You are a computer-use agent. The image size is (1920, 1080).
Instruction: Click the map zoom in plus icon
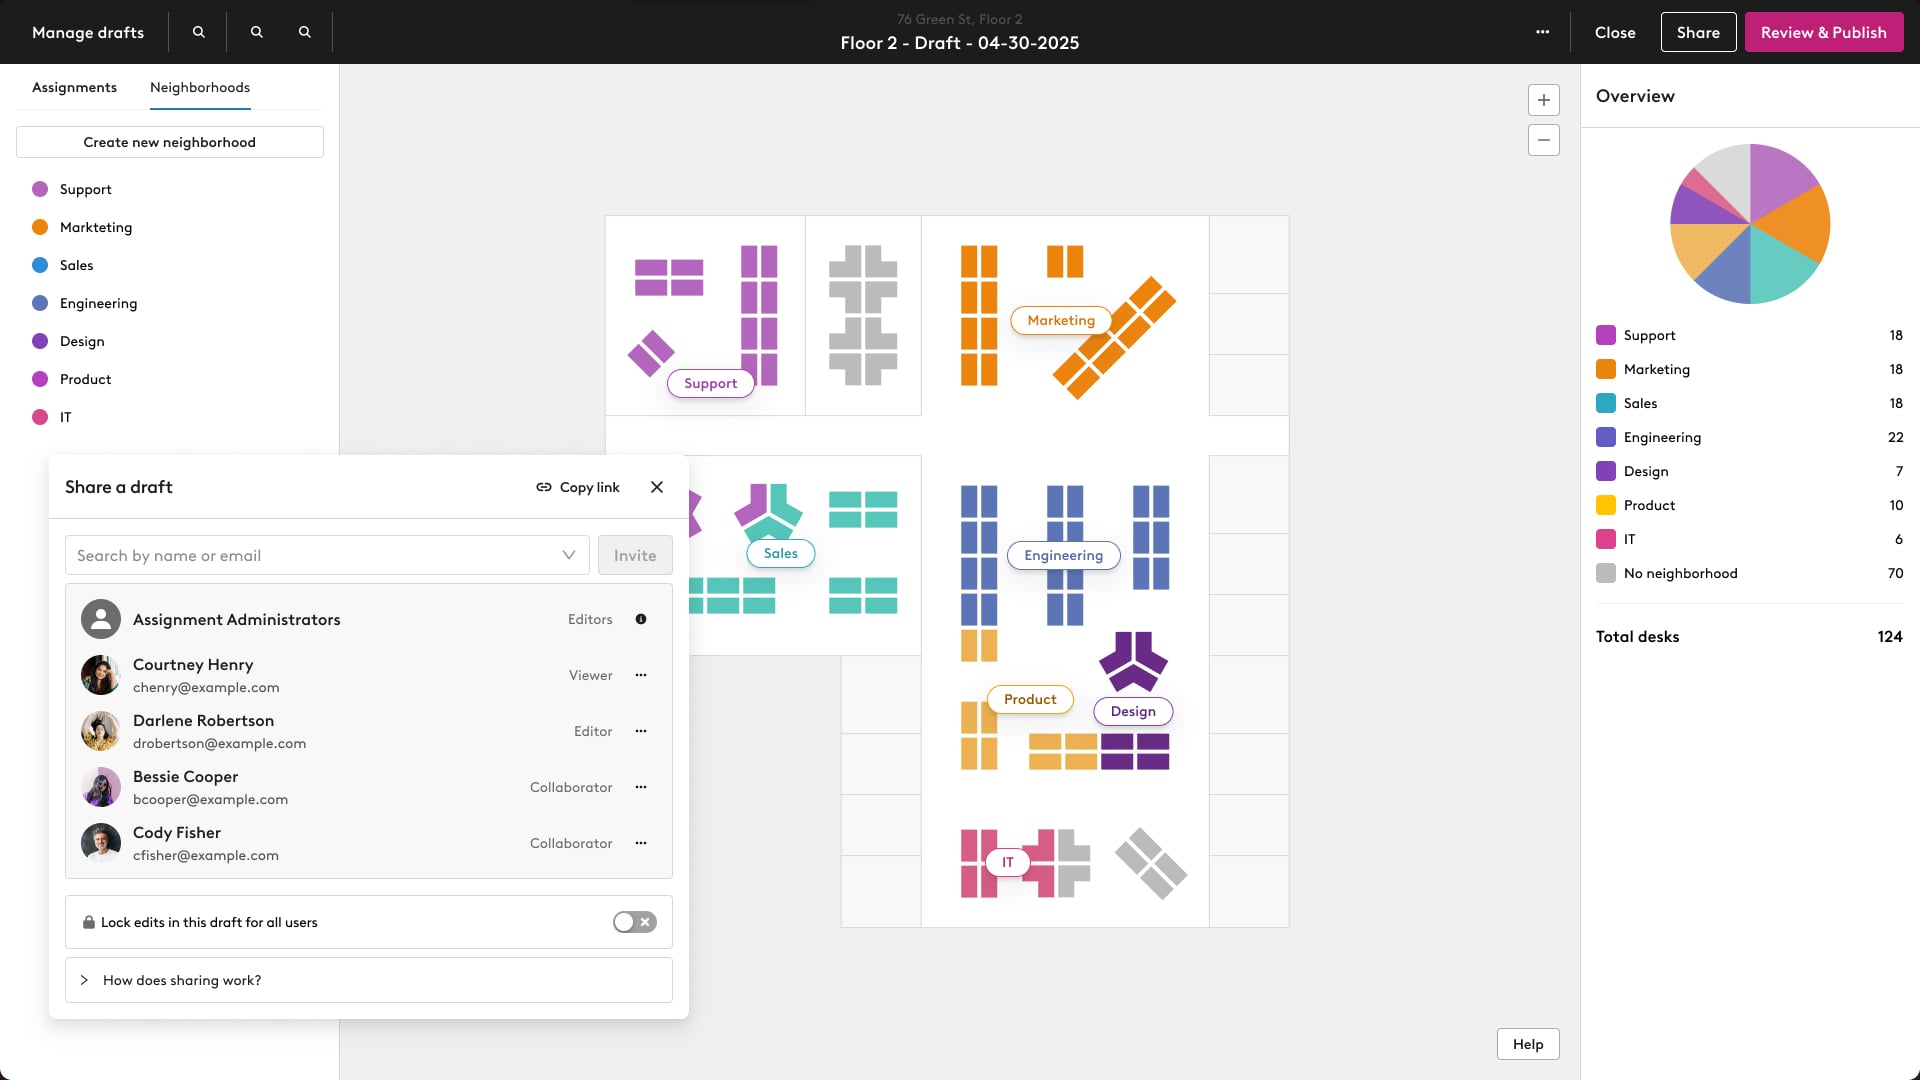pos(1543,100)
